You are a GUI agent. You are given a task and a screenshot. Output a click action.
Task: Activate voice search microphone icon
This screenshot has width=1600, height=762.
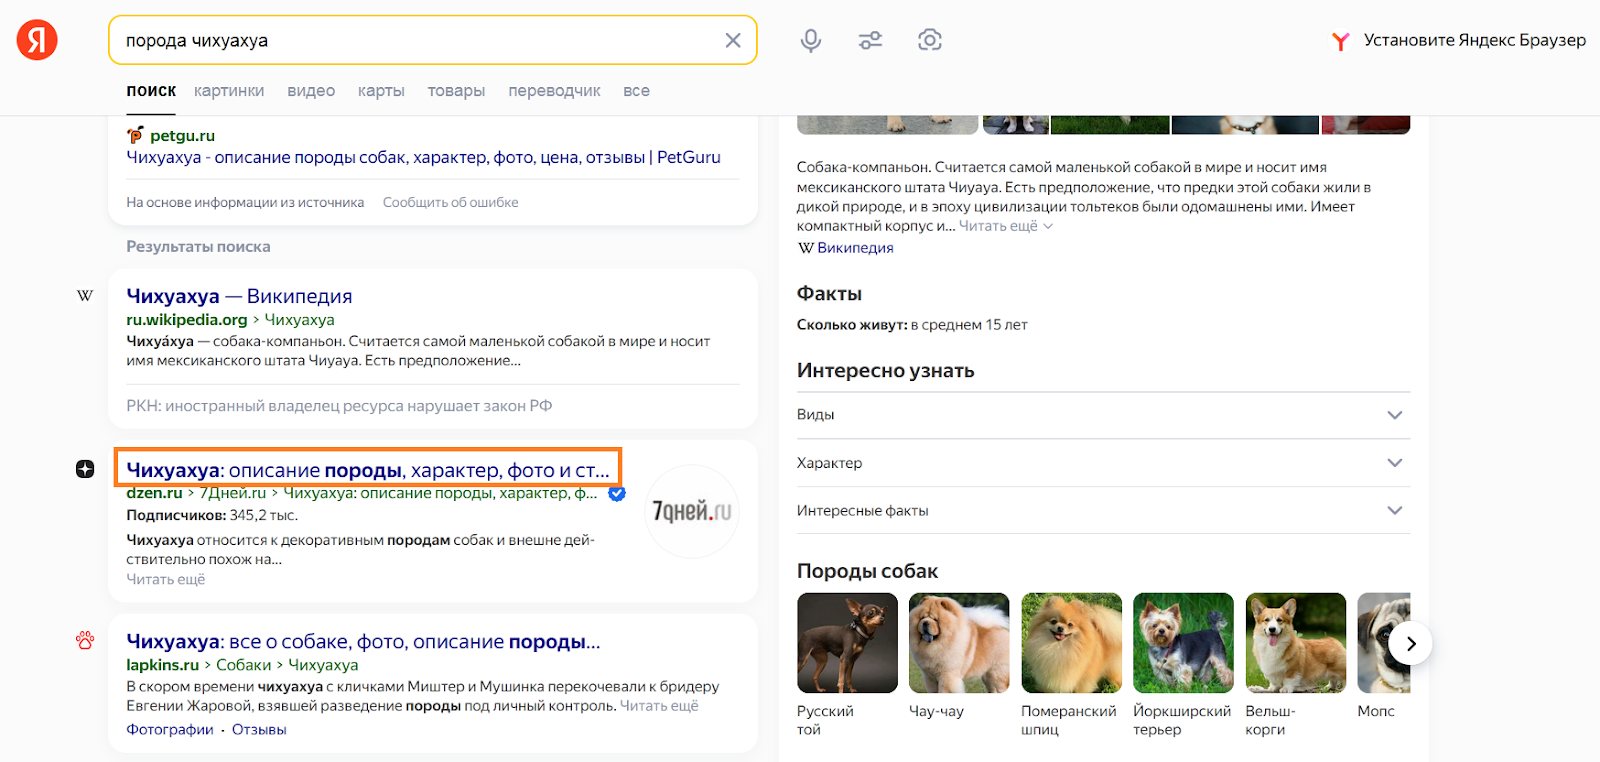click(811, 40)
